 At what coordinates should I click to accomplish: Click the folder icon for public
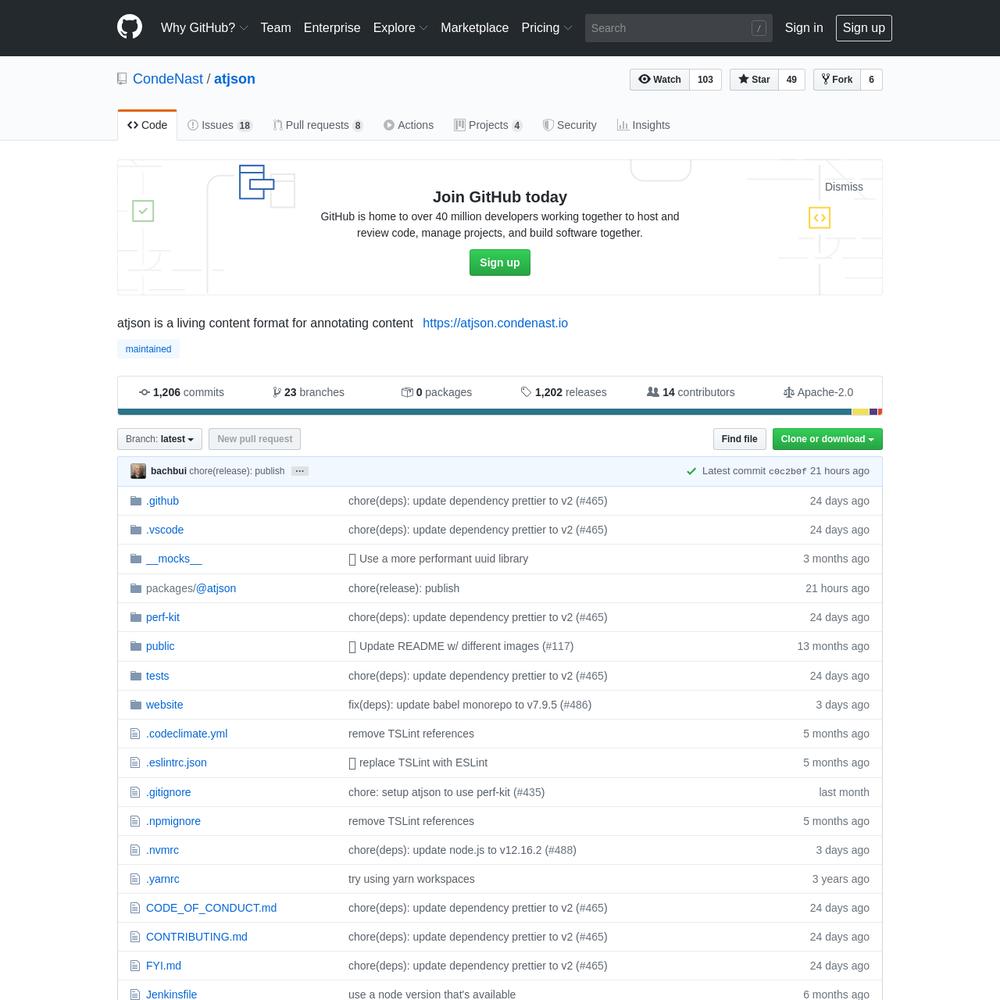[x=135, y=646]
